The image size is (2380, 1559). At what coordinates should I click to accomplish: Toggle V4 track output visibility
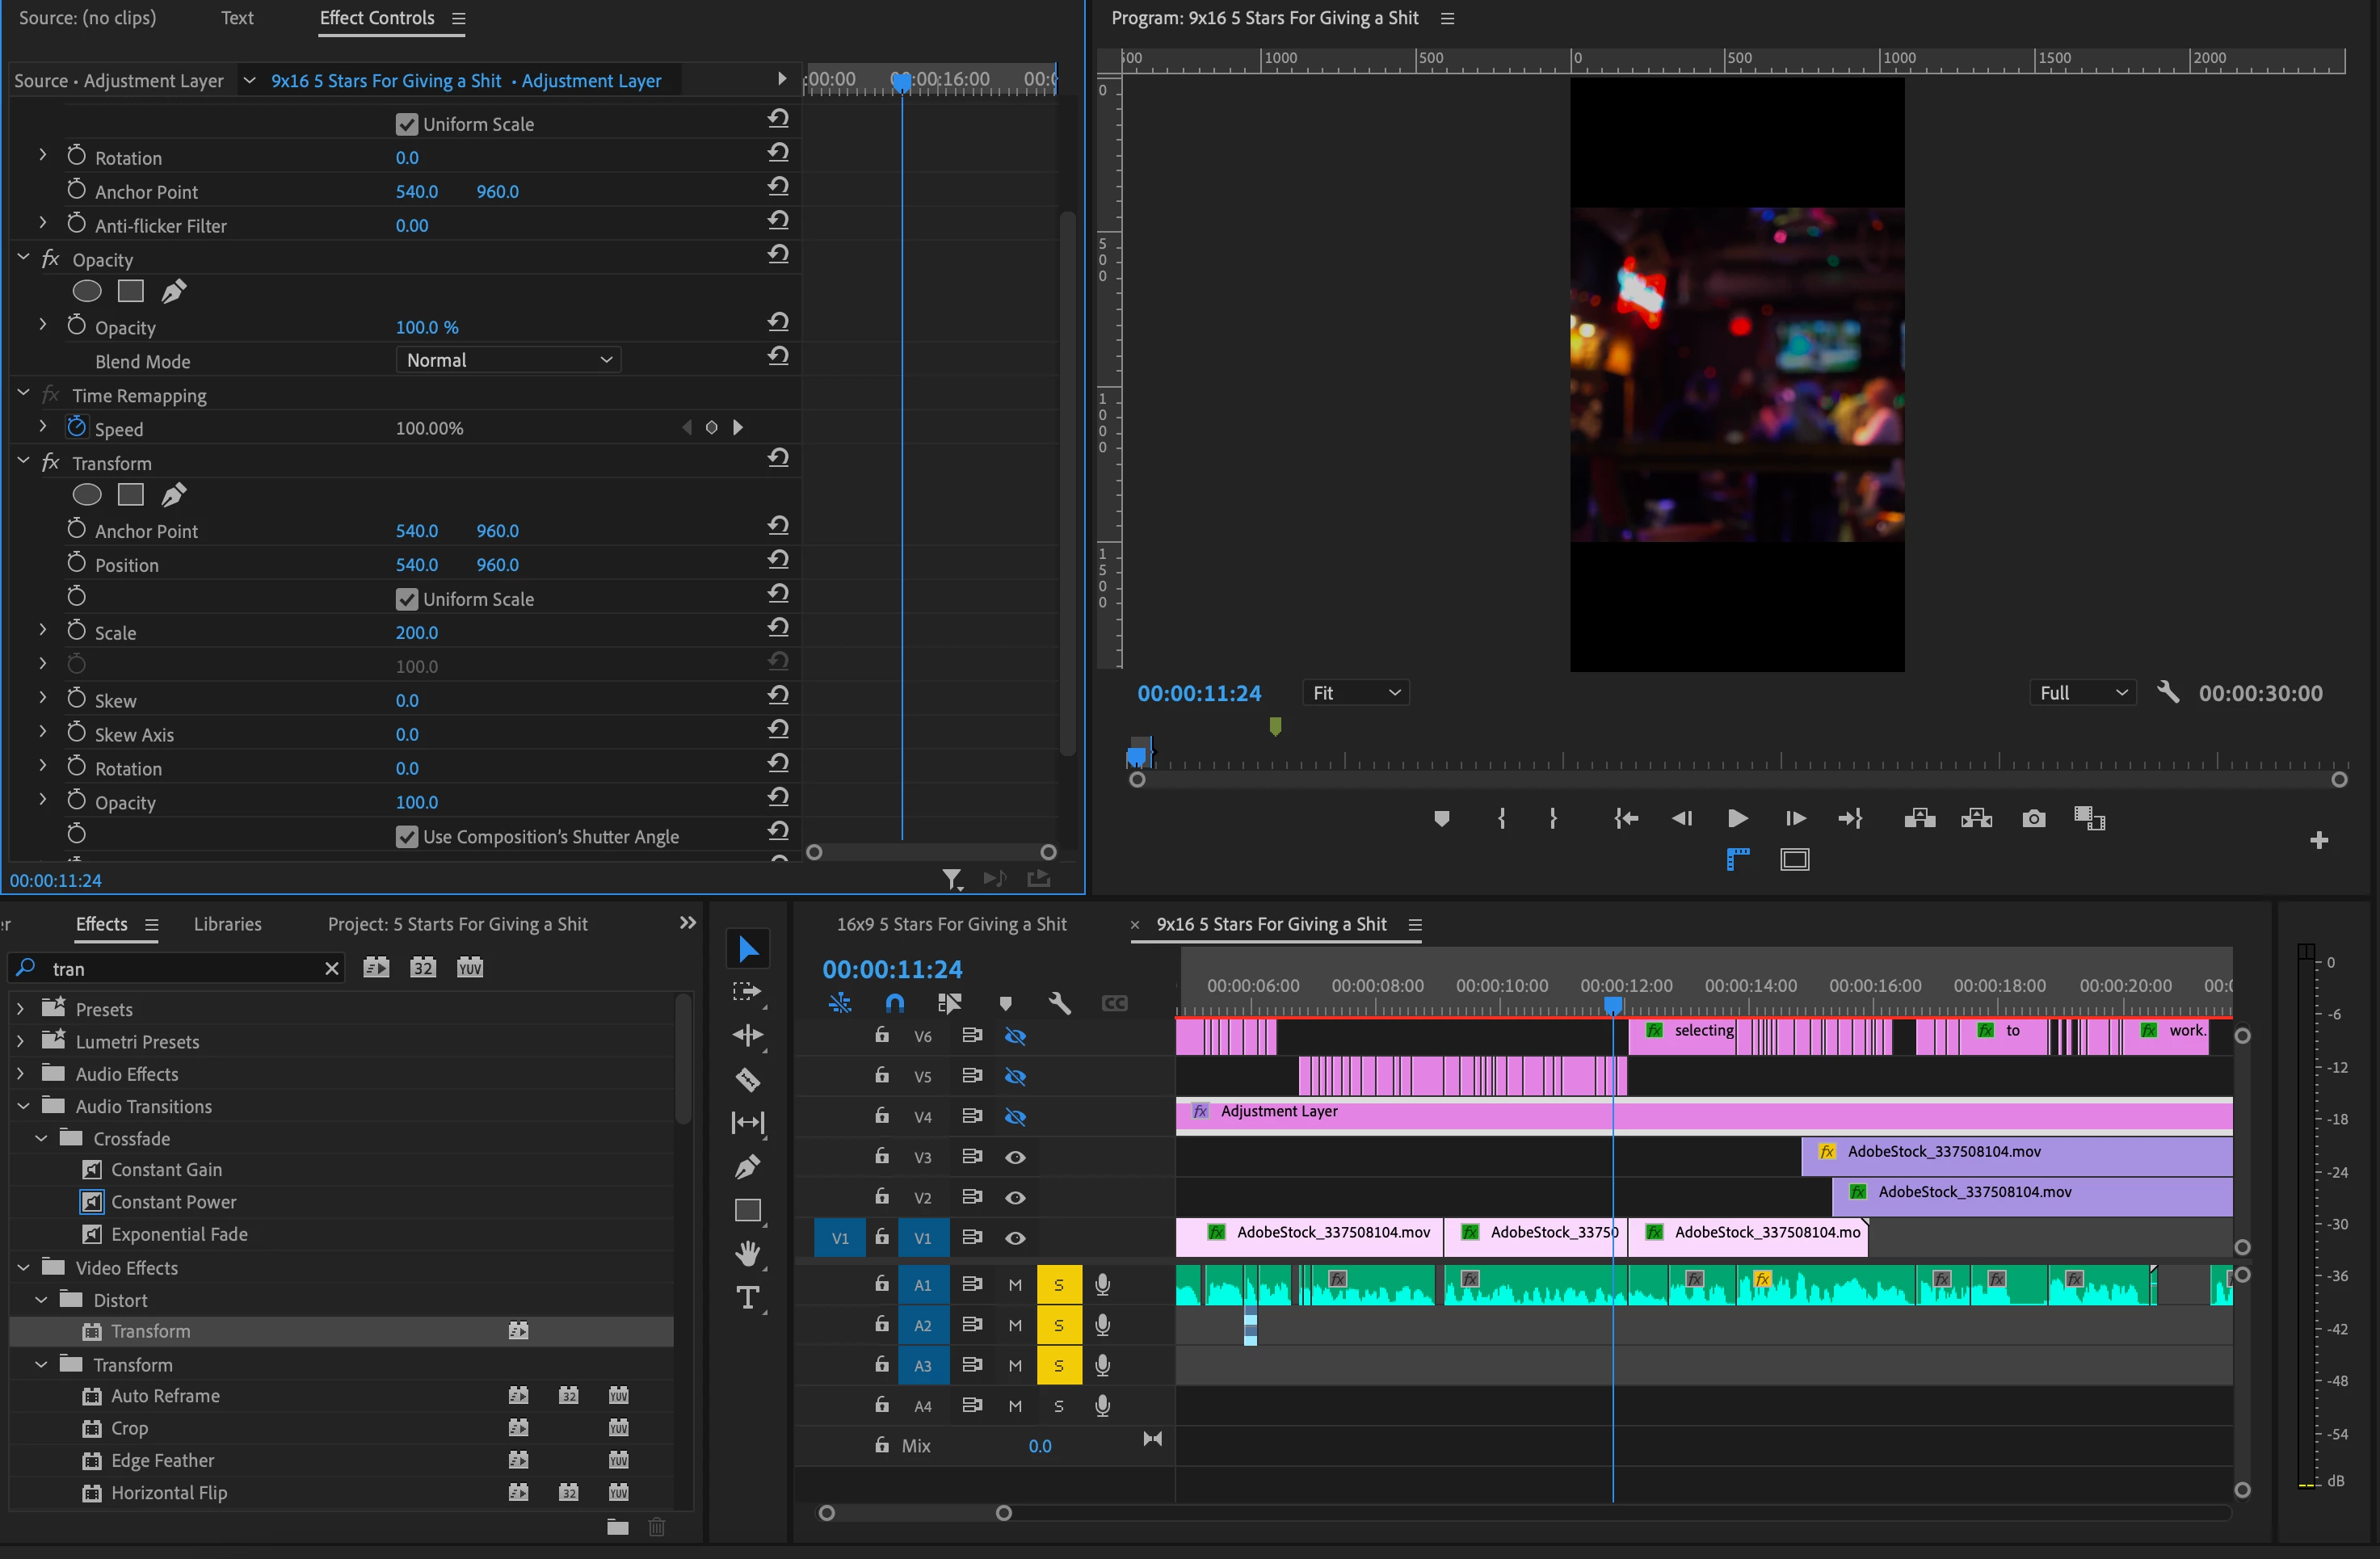(1015, 1117)
